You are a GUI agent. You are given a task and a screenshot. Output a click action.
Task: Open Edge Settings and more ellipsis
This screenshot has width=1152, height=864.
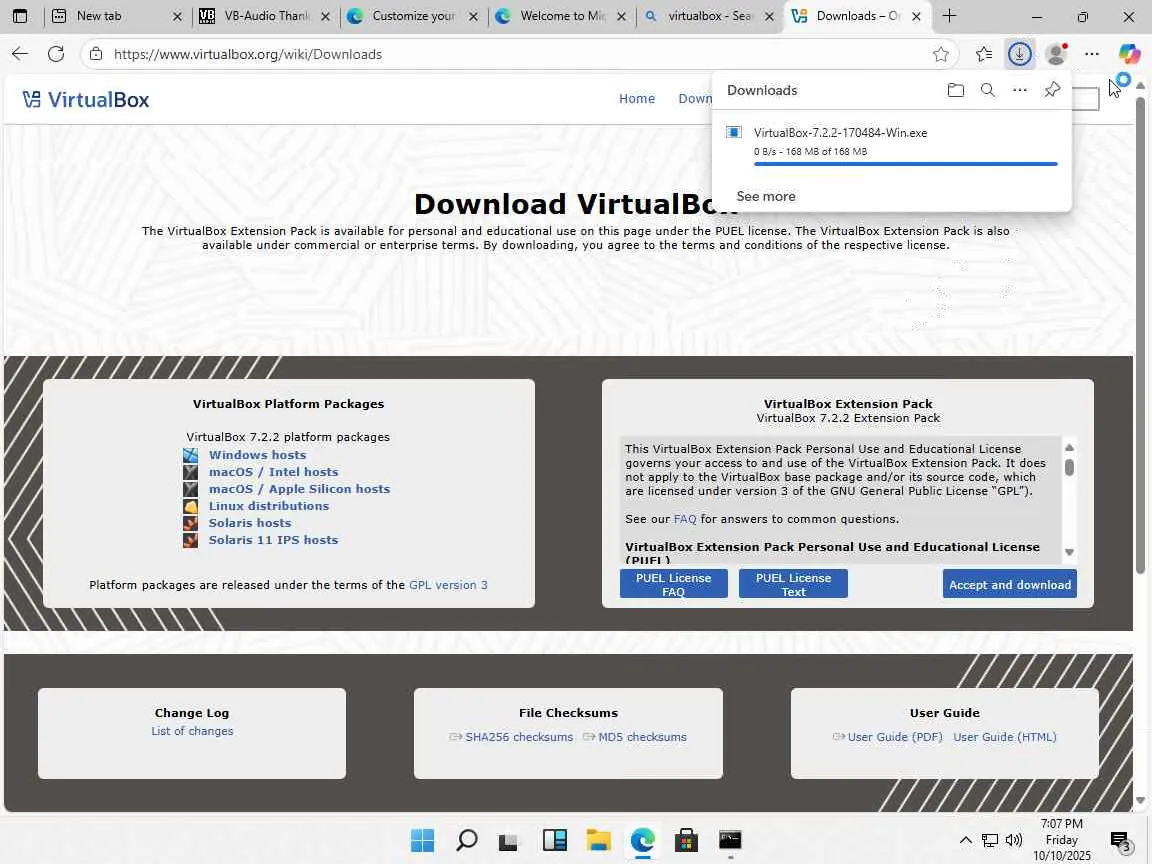[x=1092, y=54]
